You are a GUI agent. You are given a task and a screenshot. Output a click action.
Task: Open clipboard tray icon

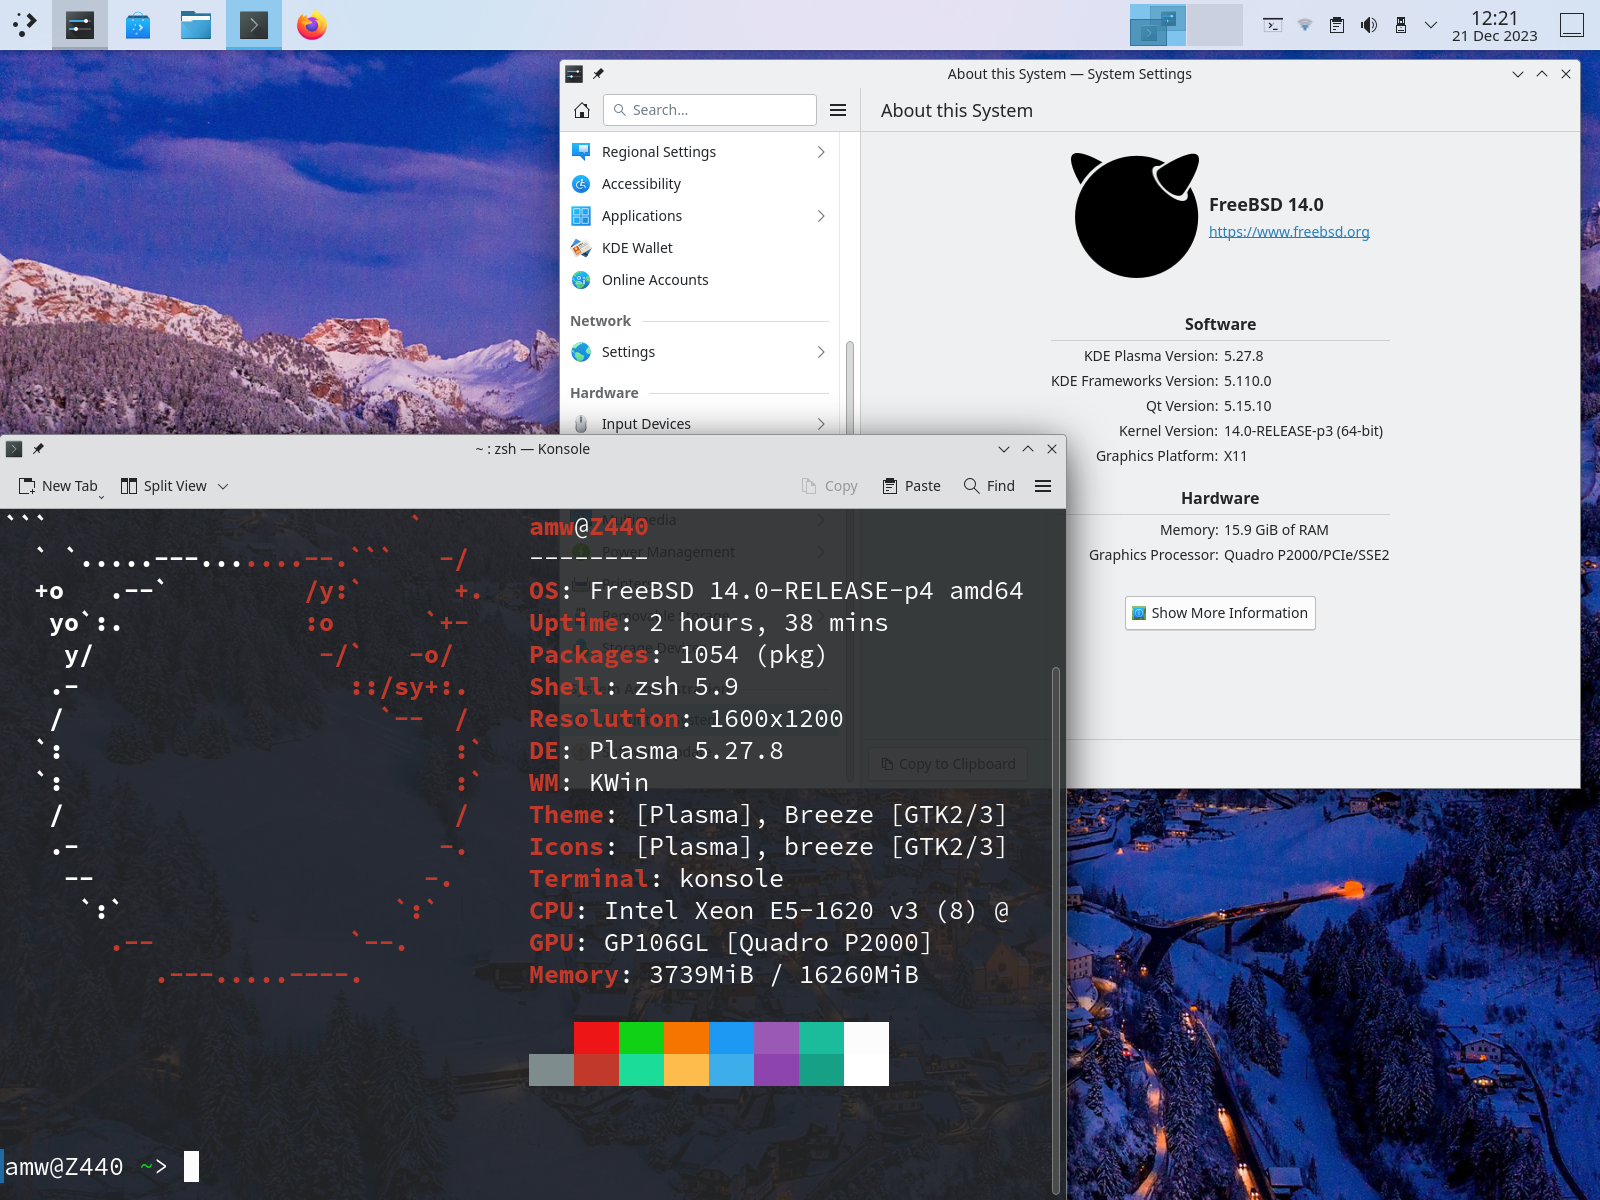pos(1337,25)
